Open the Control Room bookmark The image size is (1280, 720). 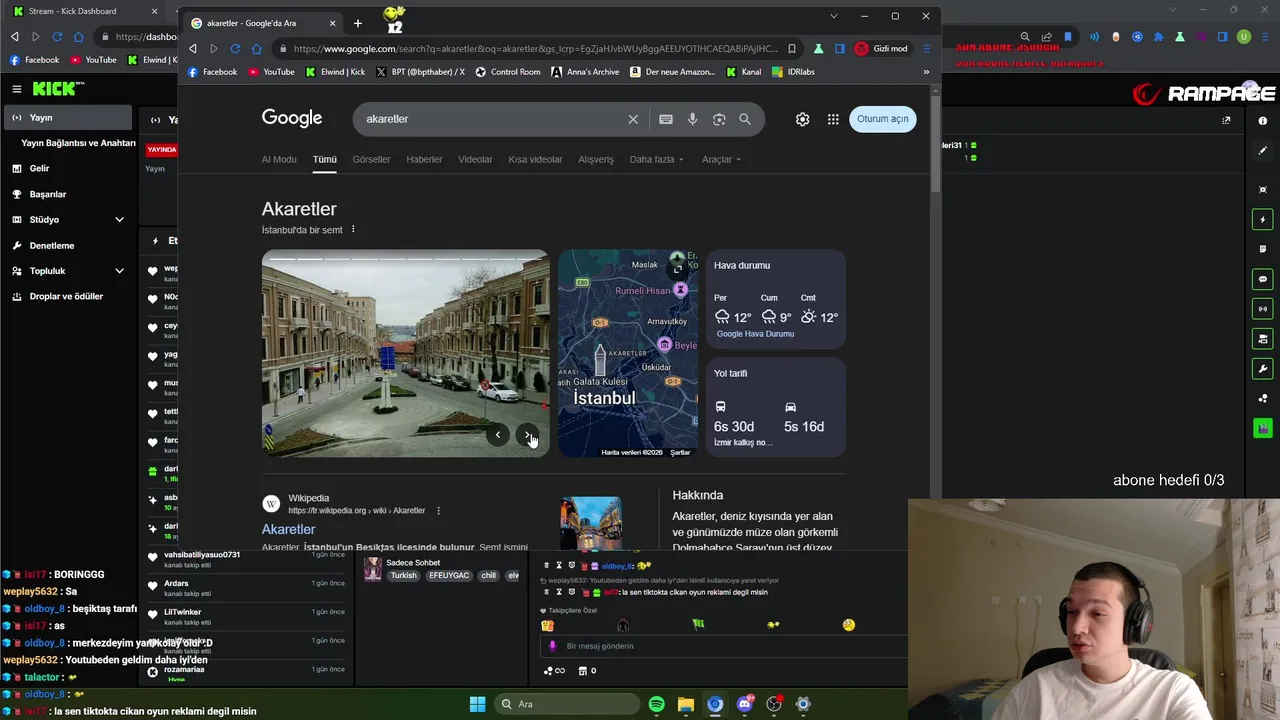click(508, 72)
